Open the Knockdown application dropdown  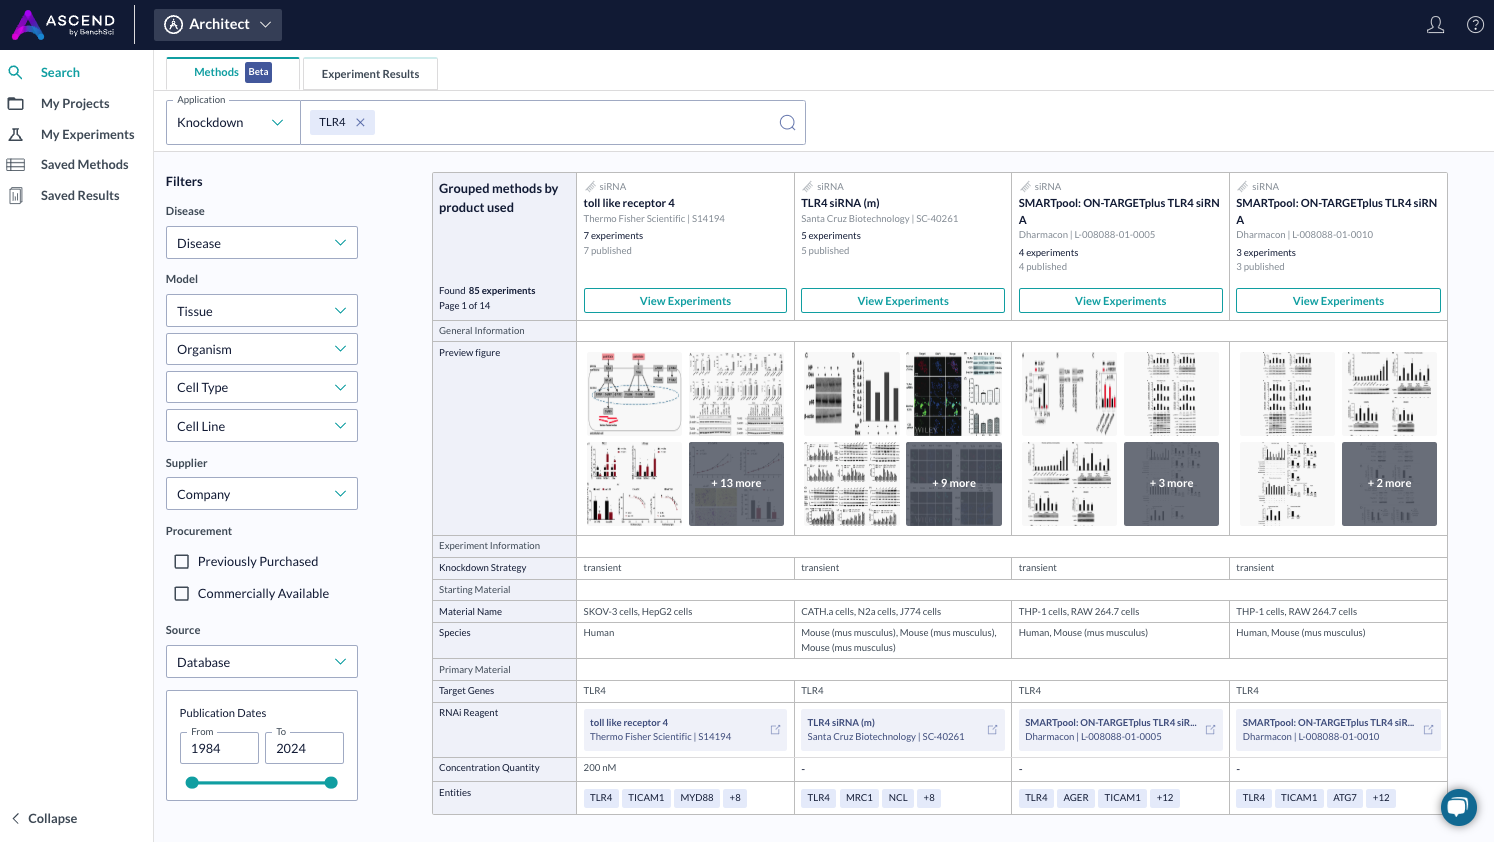[x=232, y=123]
